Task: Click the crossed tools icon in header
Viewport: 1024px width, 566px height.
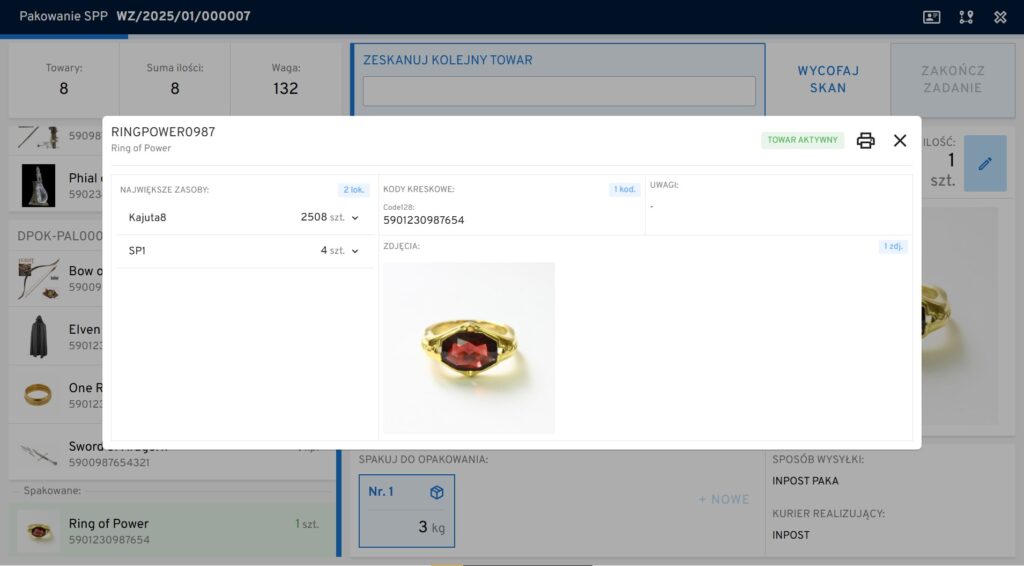Action: tap(1000, 17)
